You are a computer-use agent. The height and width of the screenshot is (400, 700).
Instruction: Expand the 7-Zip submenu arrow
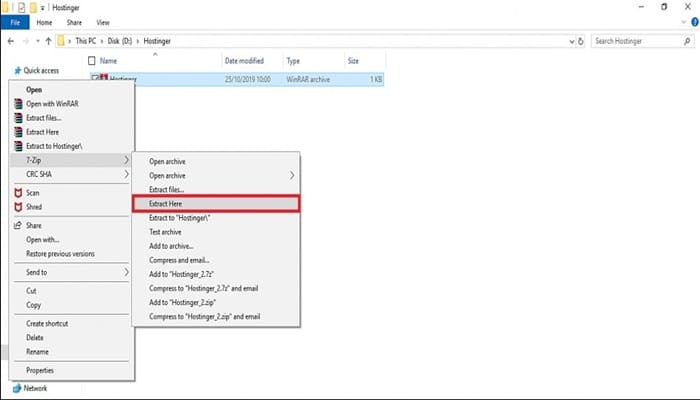click(x=126, y=160)
